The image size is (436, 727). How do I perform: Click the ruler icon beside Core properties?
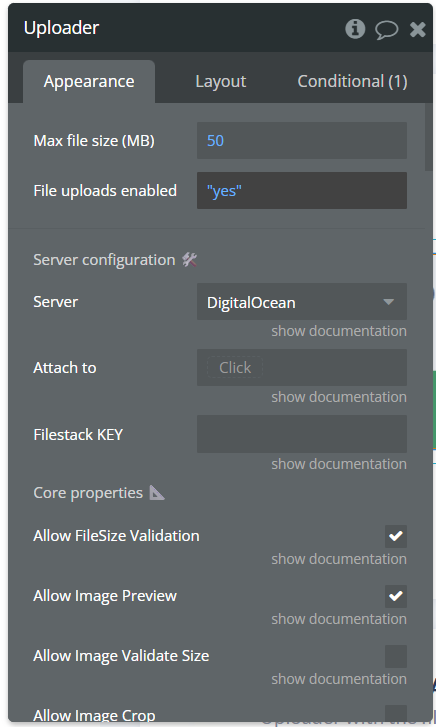pos(157,492)
